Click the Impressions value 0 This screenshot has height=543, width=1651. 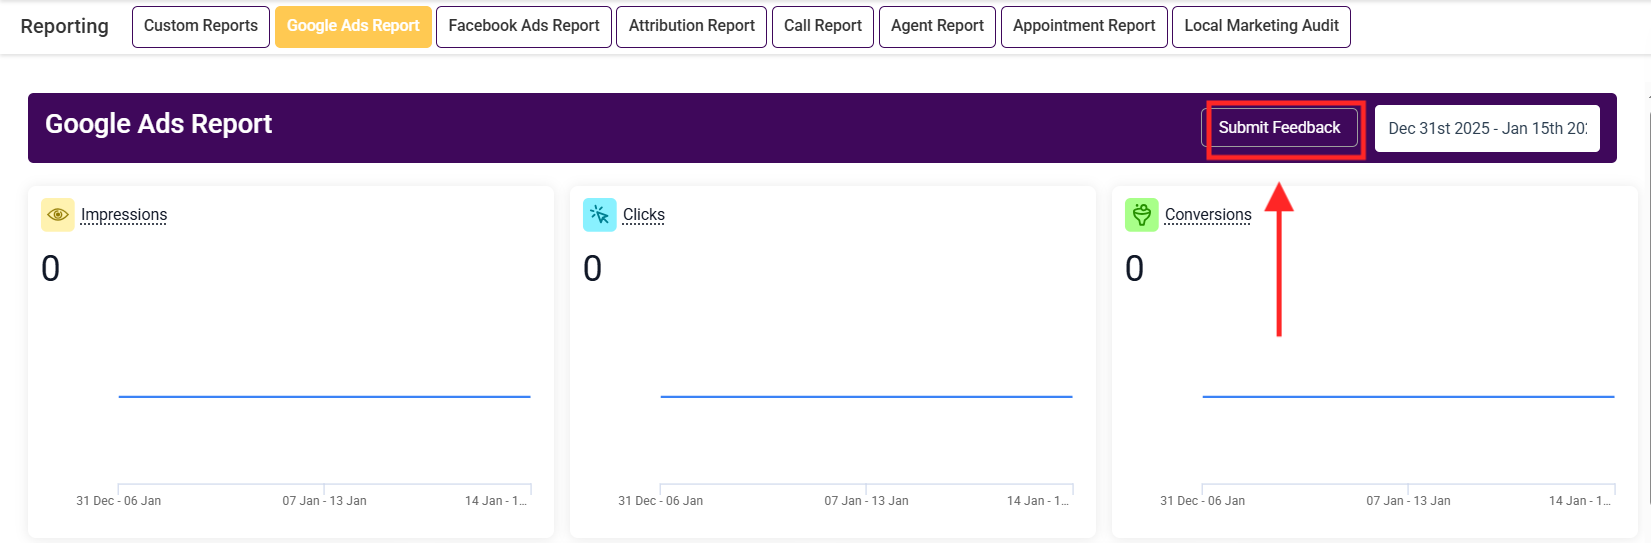click(x=51, y=268)
